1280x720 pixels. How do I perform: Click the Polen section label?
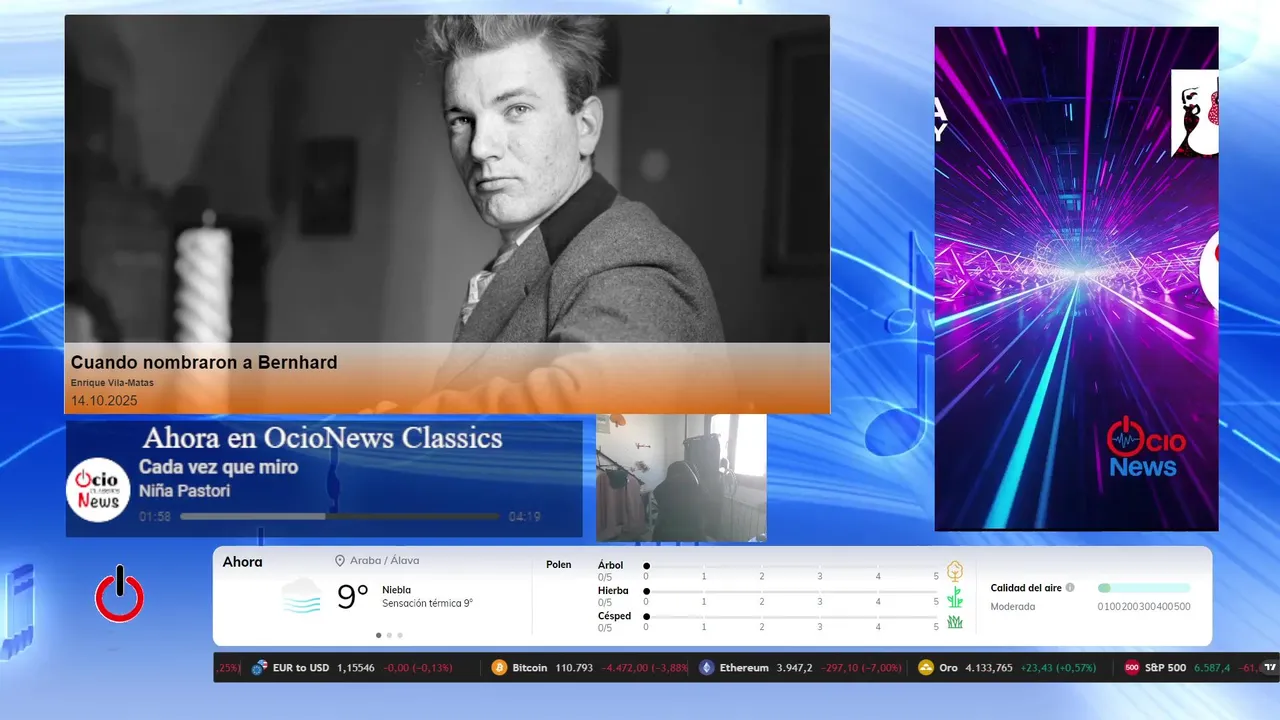coord(559,565)
